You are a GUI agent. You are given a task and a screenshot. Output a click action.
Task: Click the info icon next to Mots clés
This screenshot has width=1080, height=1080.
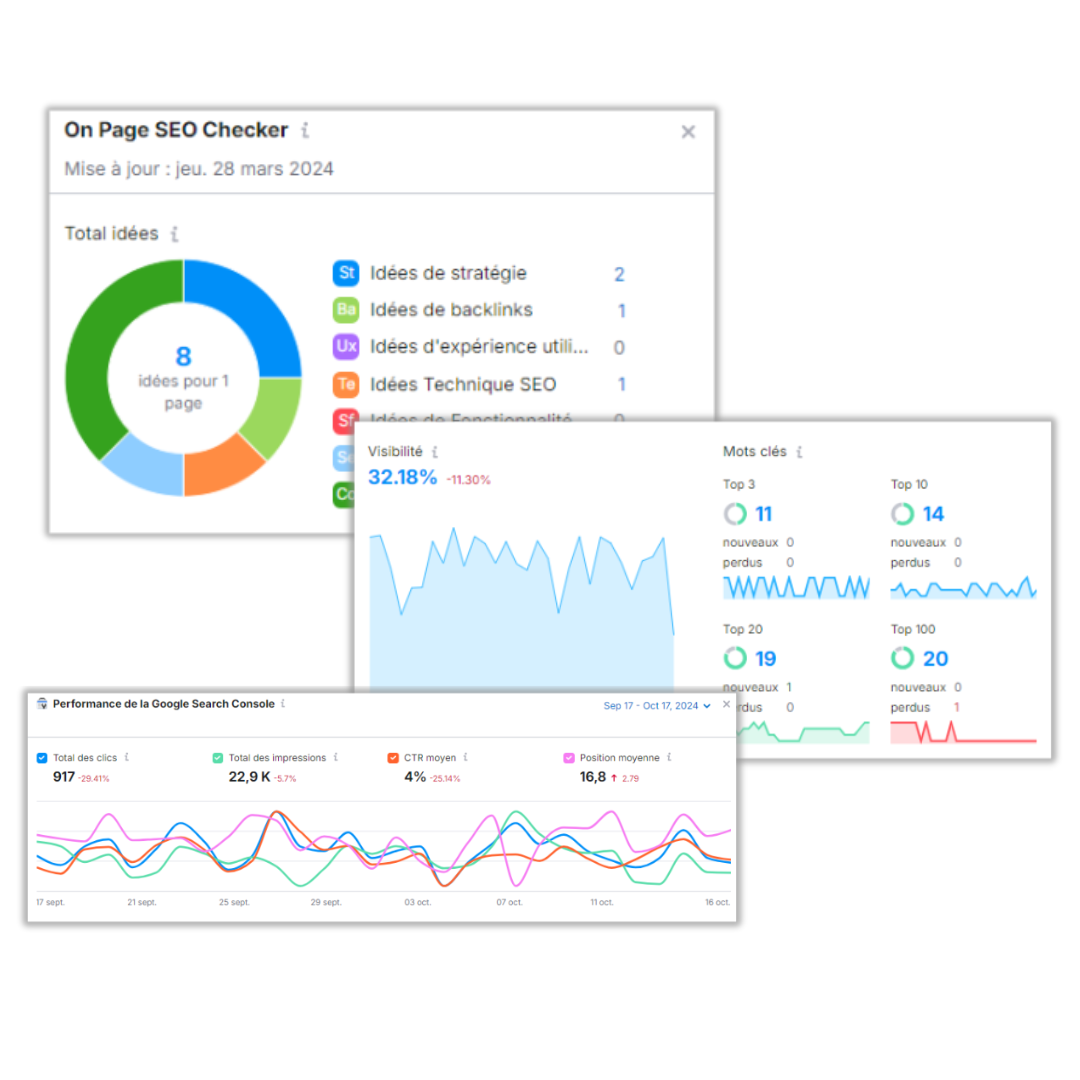799,452
